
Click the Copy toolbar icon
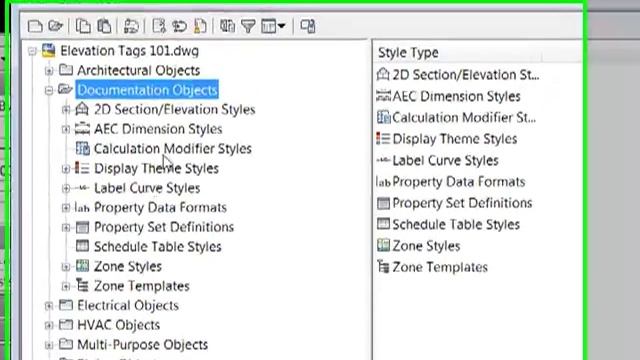[83, 27]
